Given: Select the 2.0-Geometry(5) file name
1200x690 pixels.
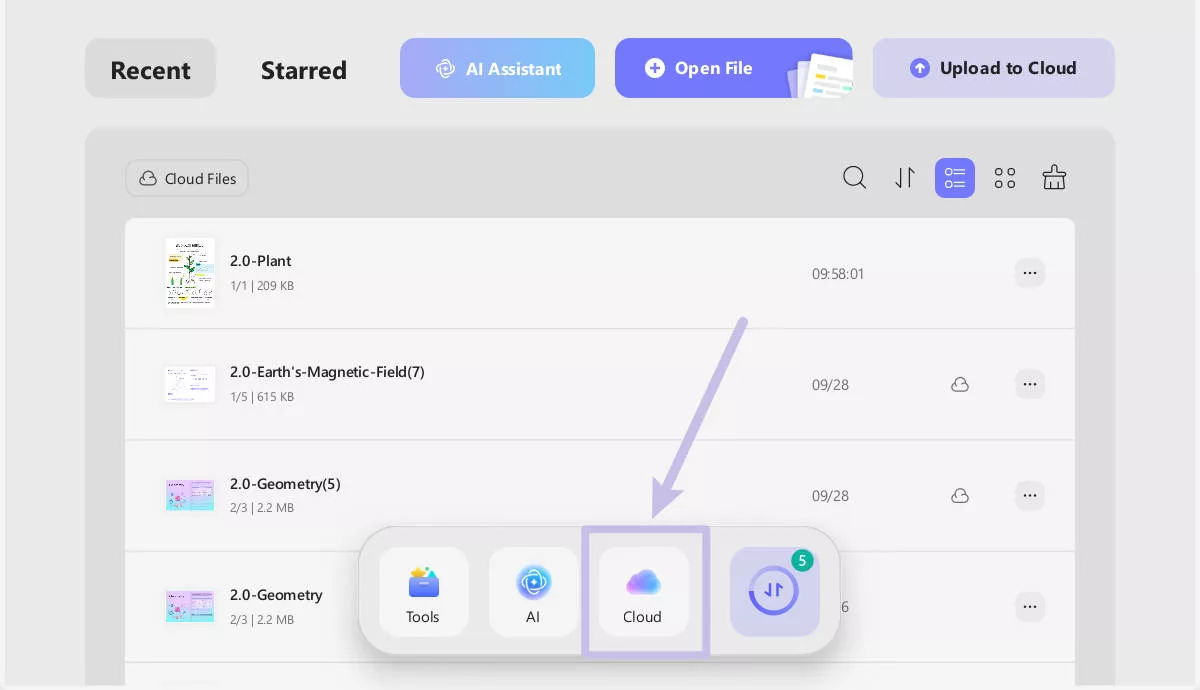Looking at the screenshot, I should [285, 484].
